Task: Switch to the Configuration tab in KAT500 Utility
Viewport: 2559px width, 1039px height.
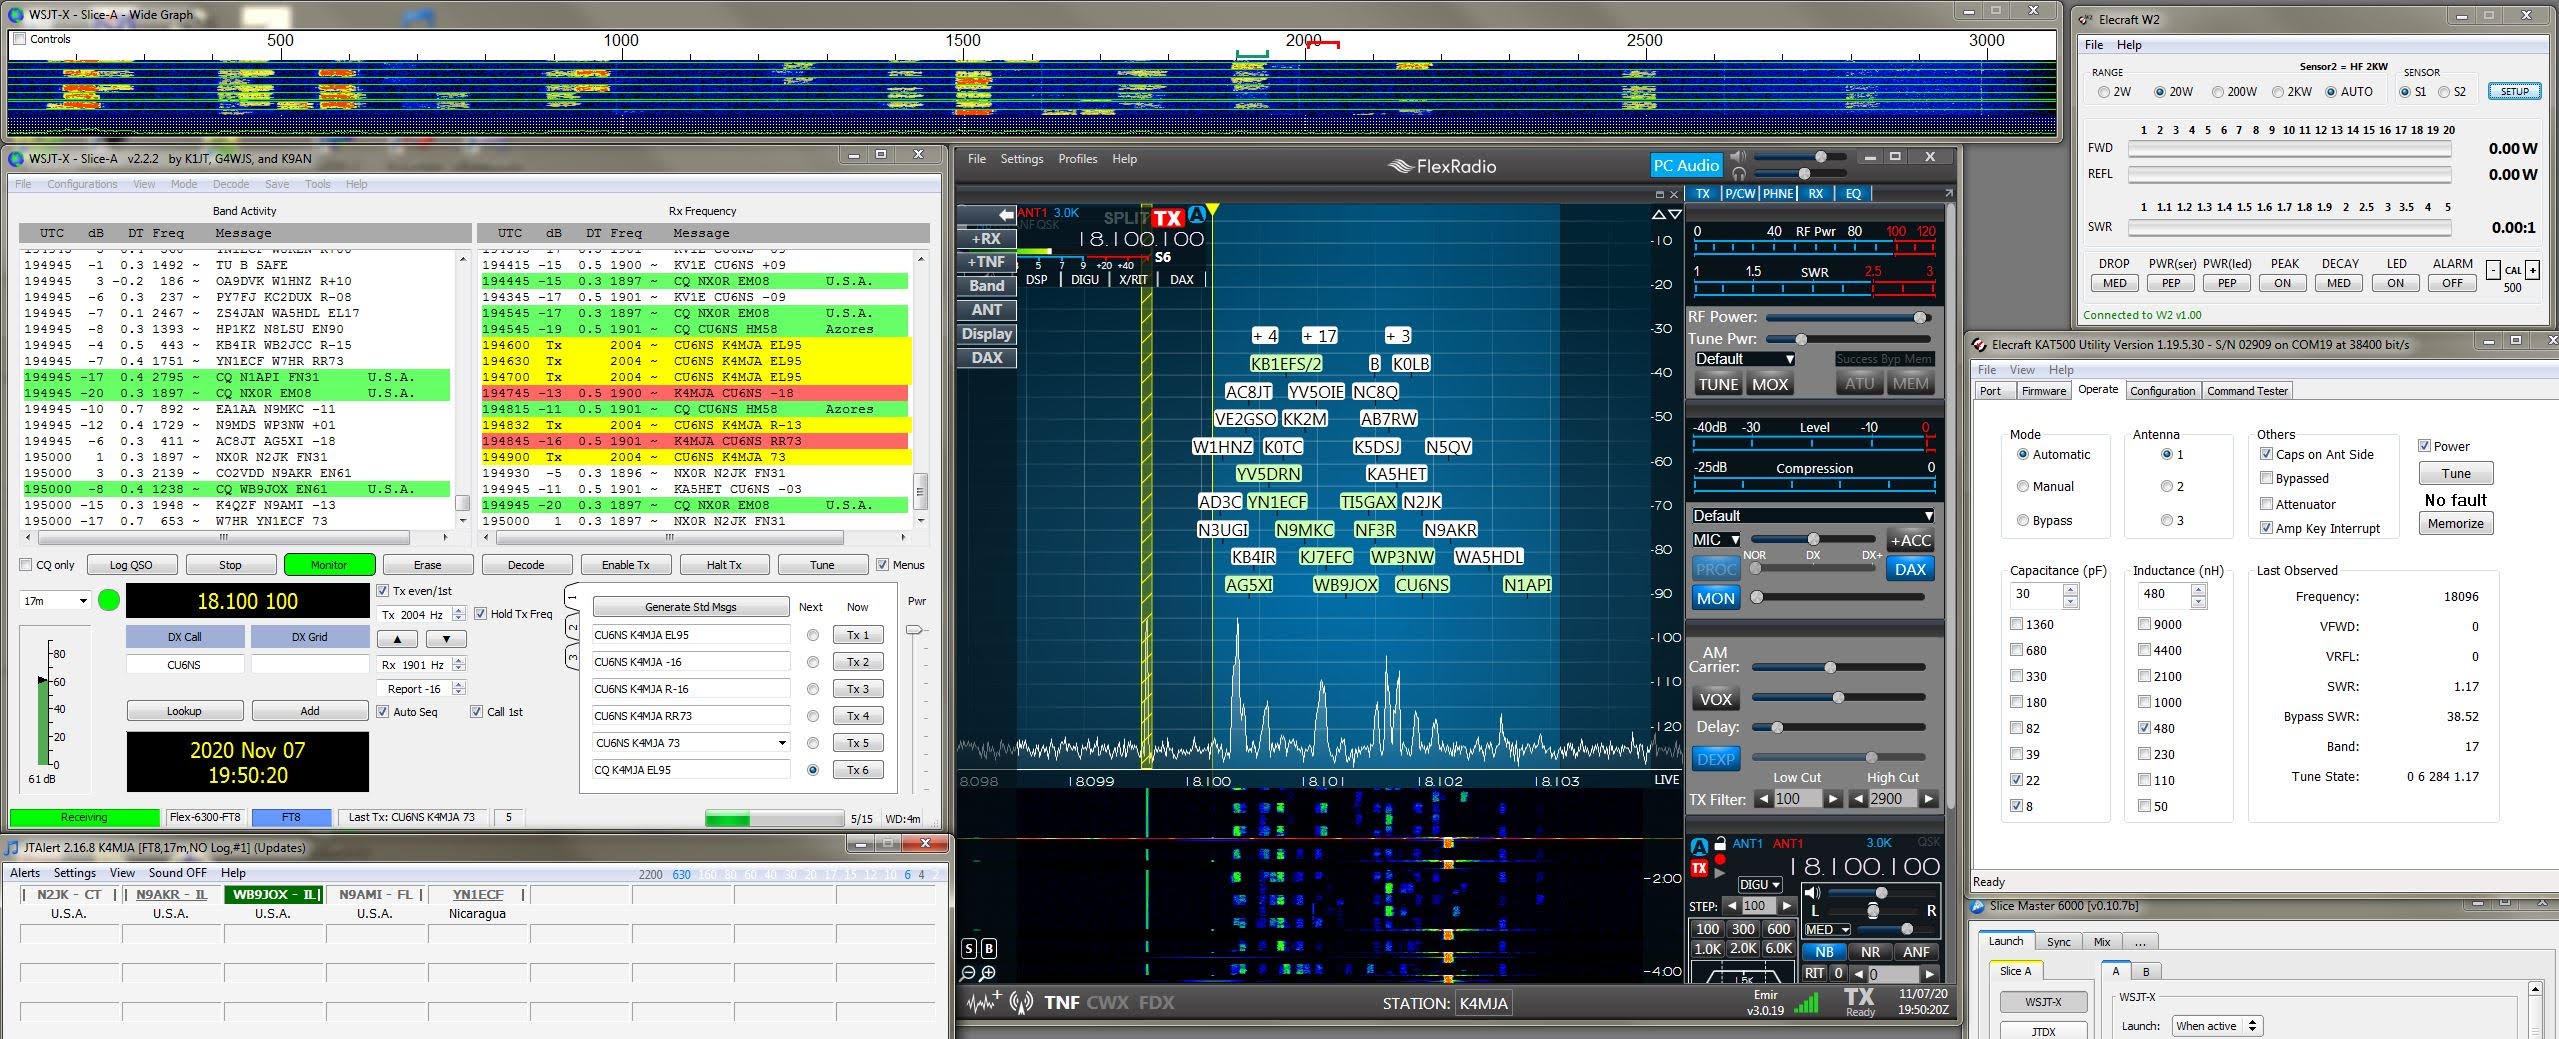Action: [x=2165, y=391]
